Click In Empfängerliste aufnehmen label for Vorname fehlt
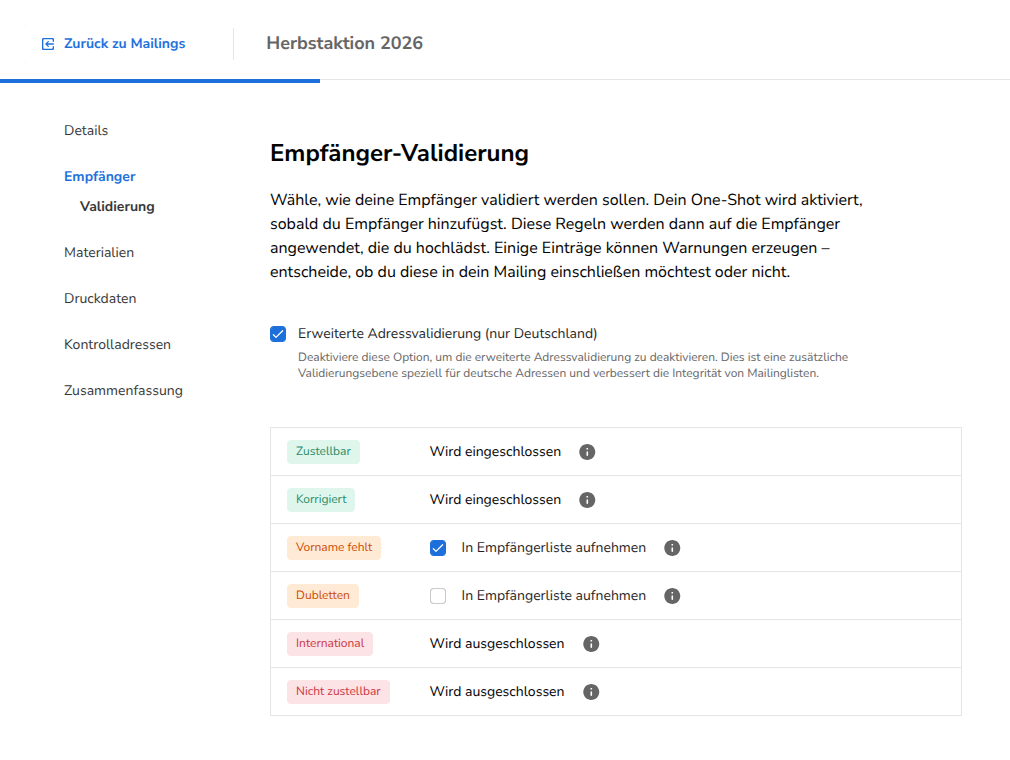 pos(553,547)
